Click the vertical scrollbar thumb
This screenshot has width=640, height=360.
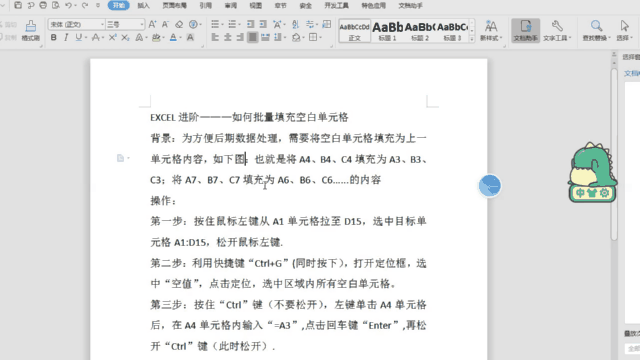[614, 154]
